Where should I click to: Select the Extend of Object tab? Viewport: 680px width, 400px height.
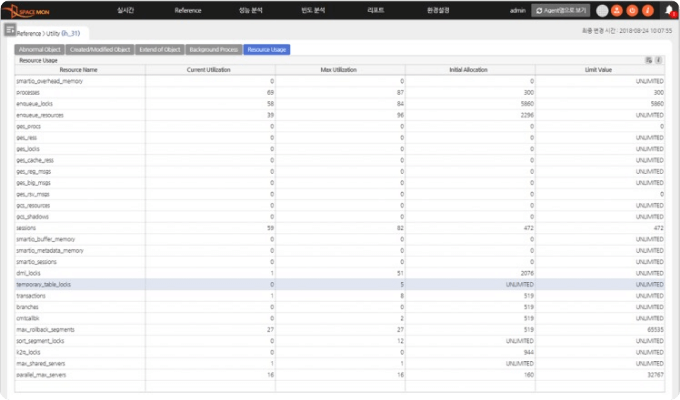[x=158, y=48]
